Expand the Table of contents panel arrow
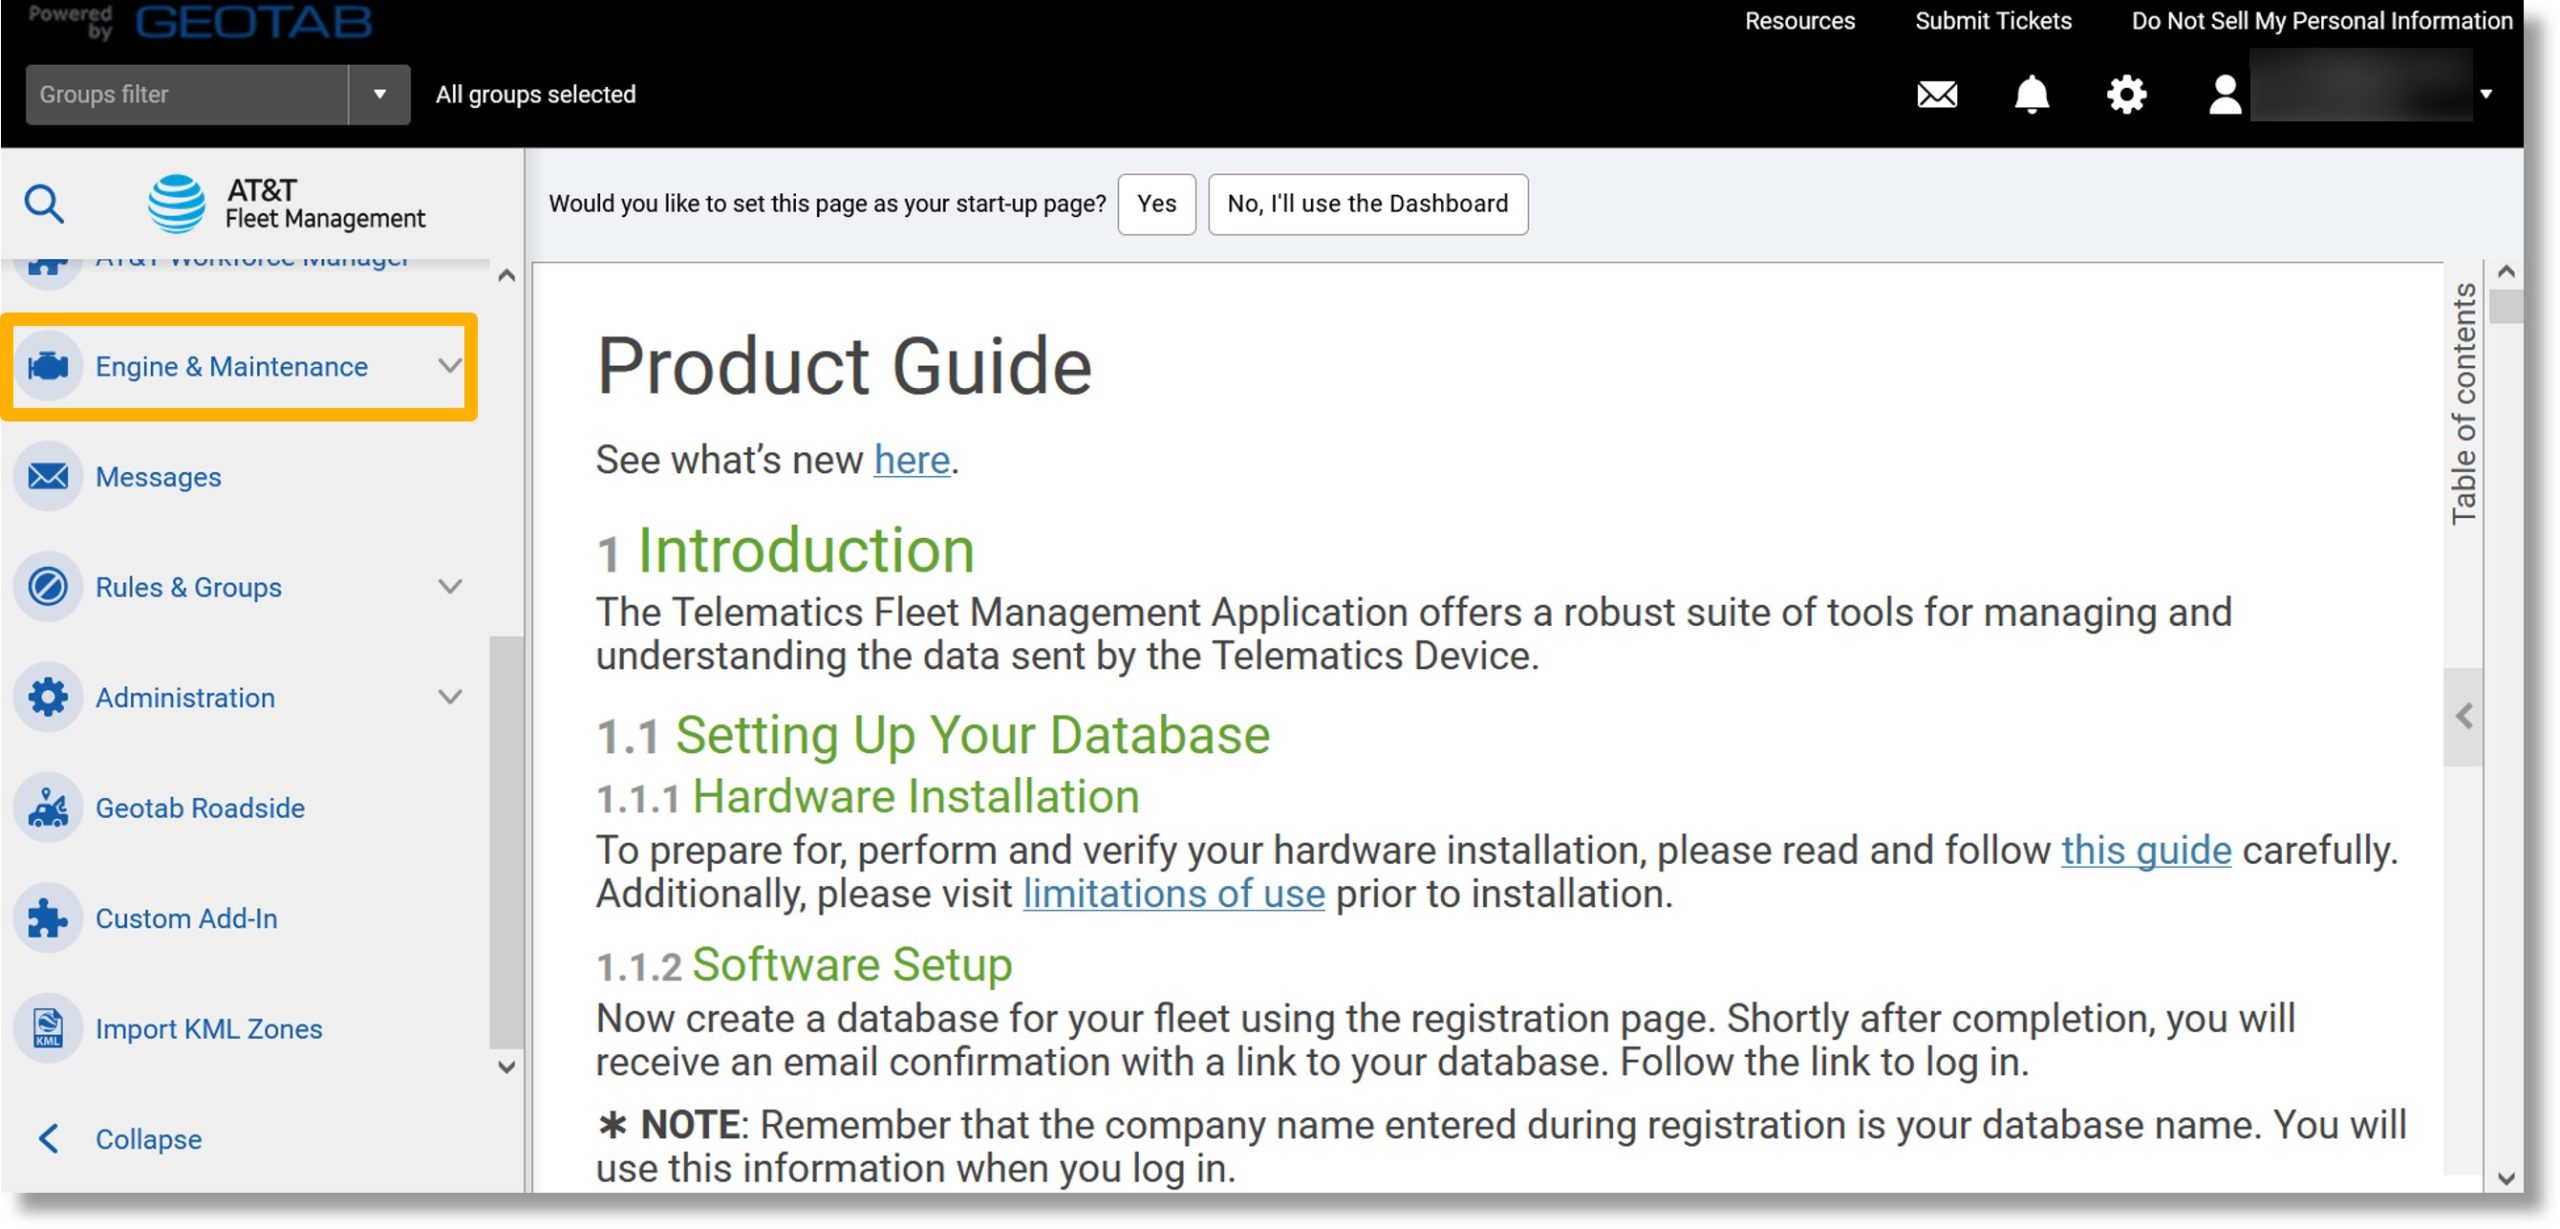The height and width of the screenshot is (1229, 2560). 2464,716
